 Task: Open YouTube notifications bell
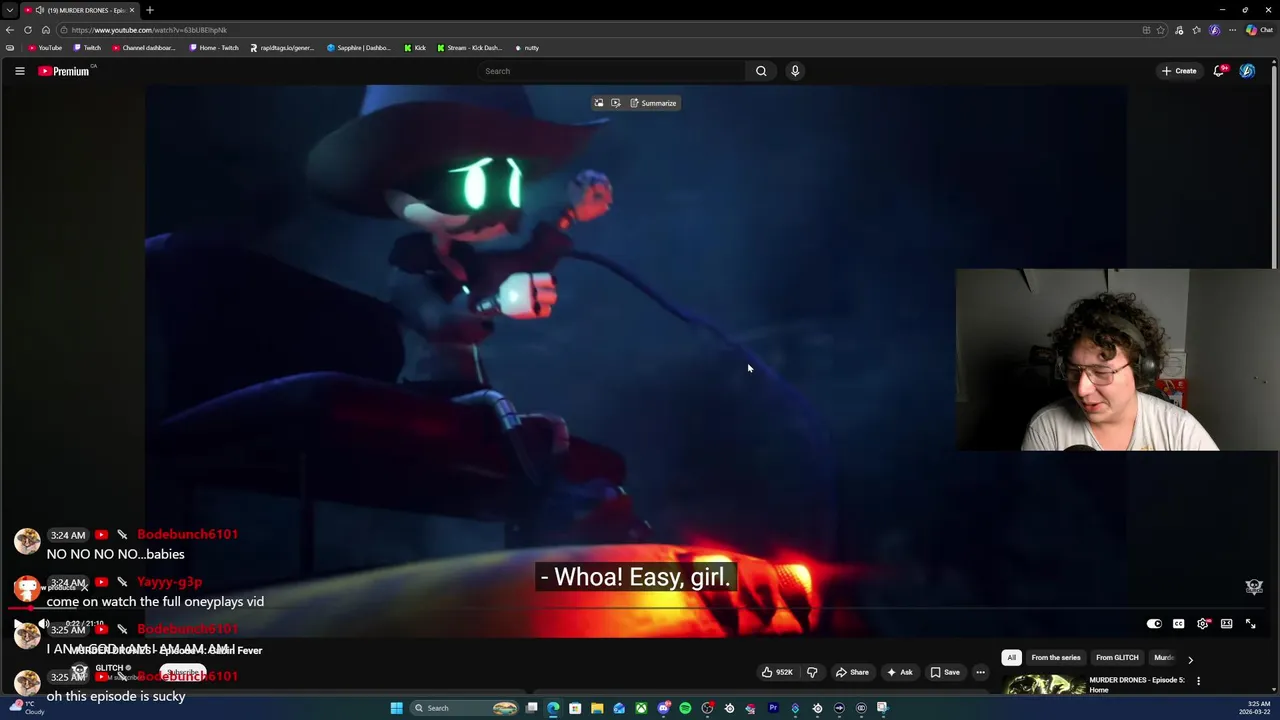point(1219,71)
